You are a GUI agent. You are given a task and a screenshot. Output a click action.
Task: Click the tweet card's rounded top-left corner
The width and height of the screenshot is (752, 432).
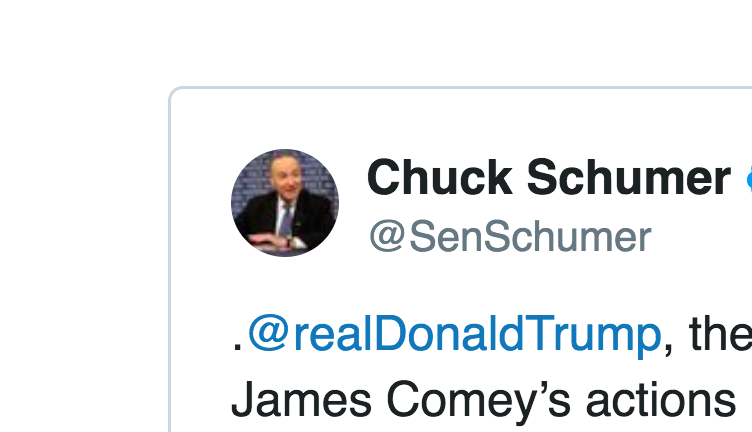(x=174, y=94)
